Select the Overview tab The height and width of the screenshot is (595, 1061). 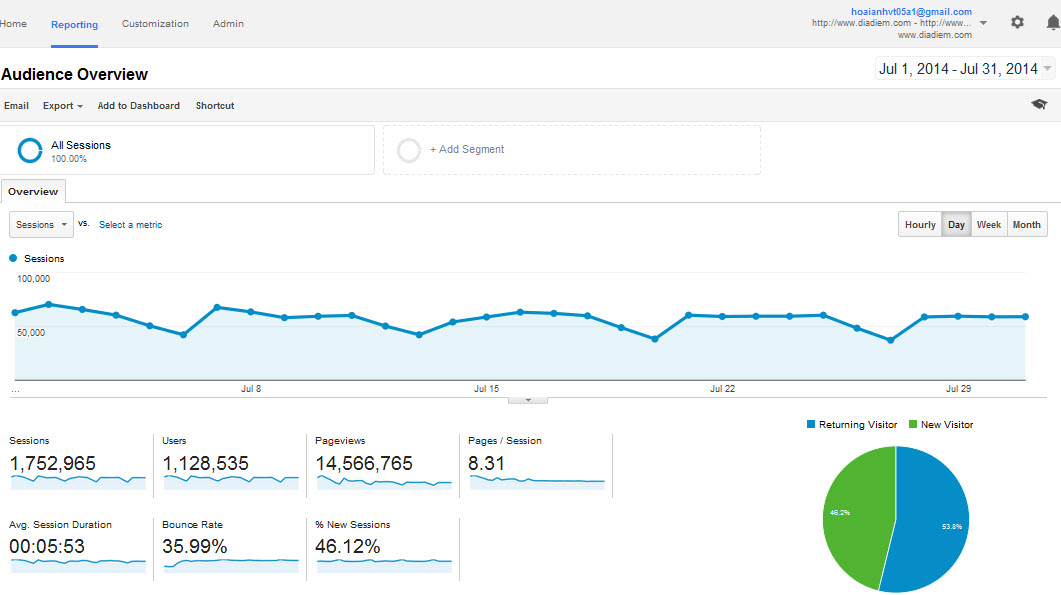click(33, 191)
